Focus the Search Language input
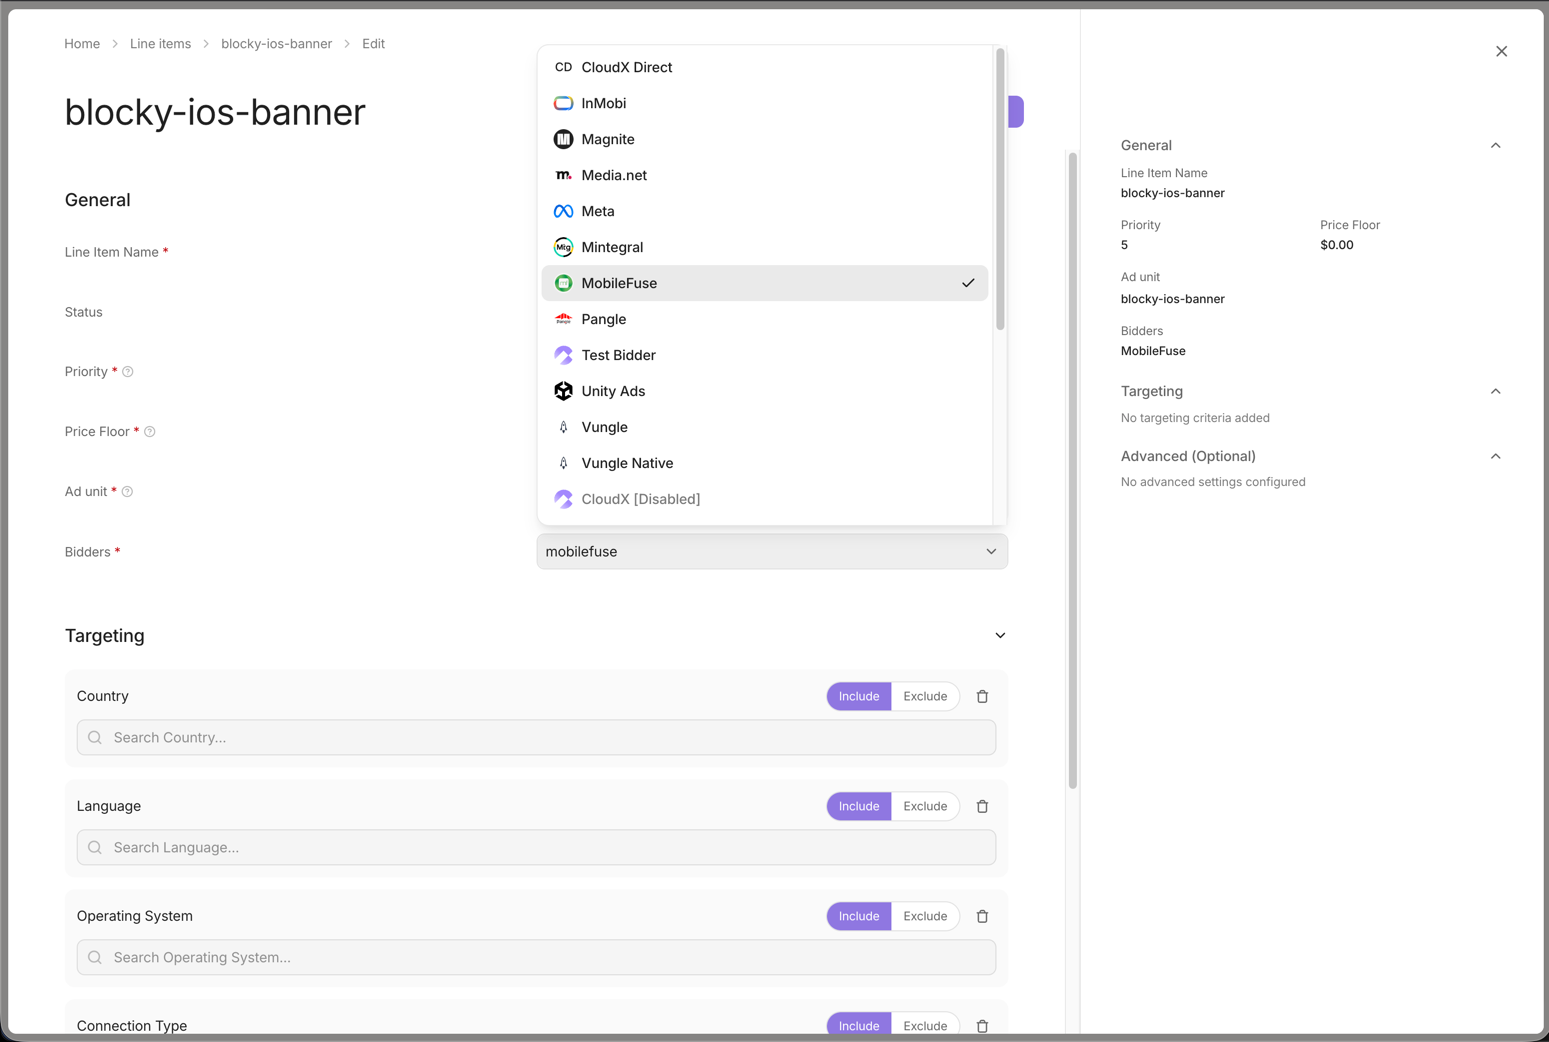Image resolution: width=1549 pixels, height=1042 pixels. click(x=536, y=847)
